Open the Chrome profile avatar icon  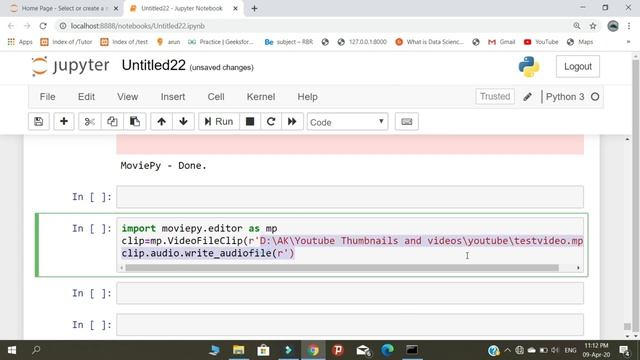[613, 26]
